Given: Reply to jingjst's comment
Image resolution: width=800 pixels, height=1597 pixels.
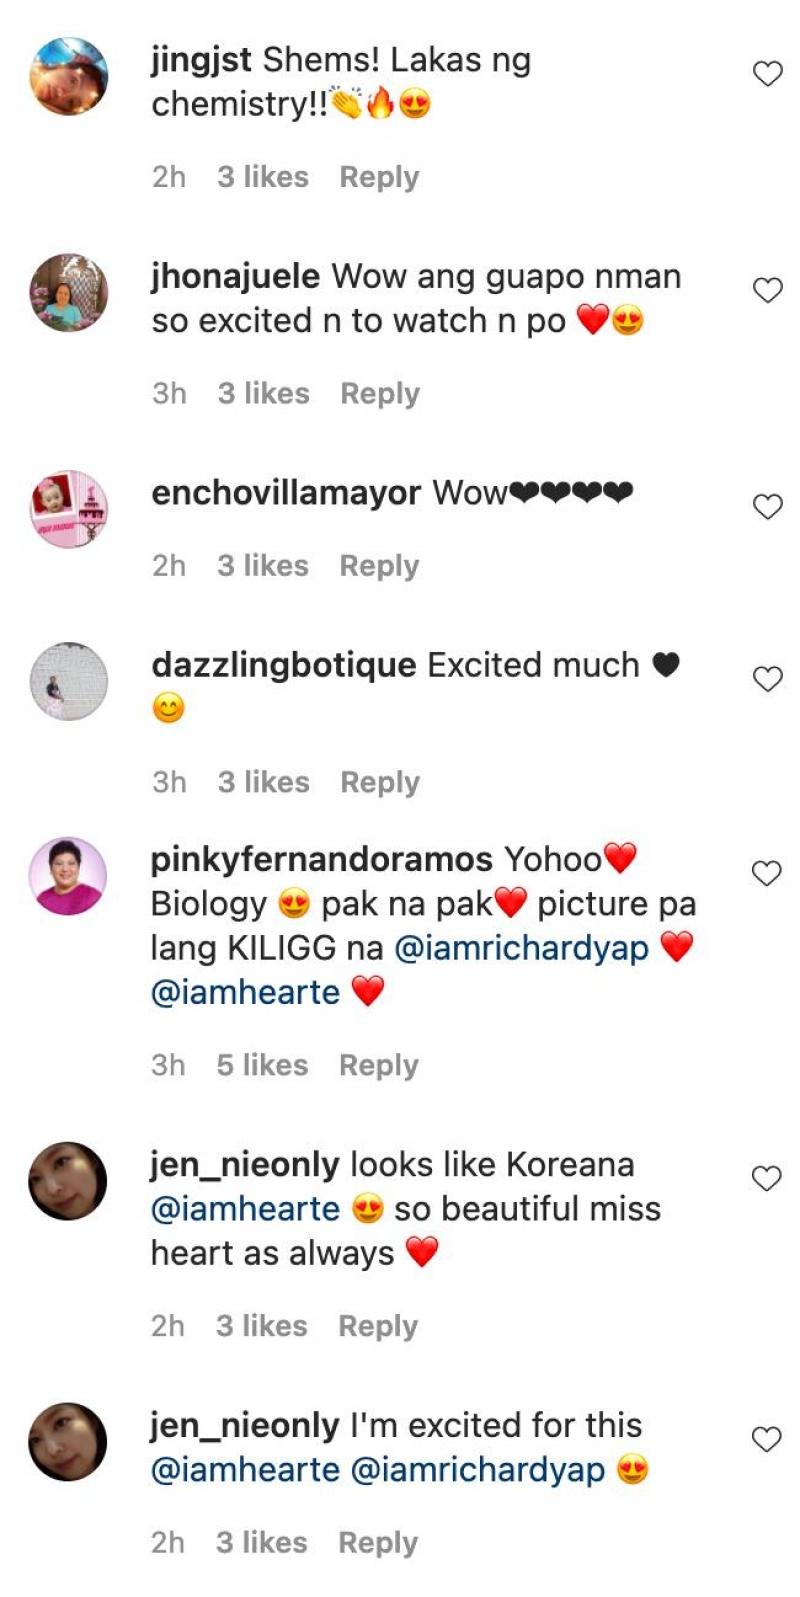Looking at the screenshot, I should (x=379, y=177).
